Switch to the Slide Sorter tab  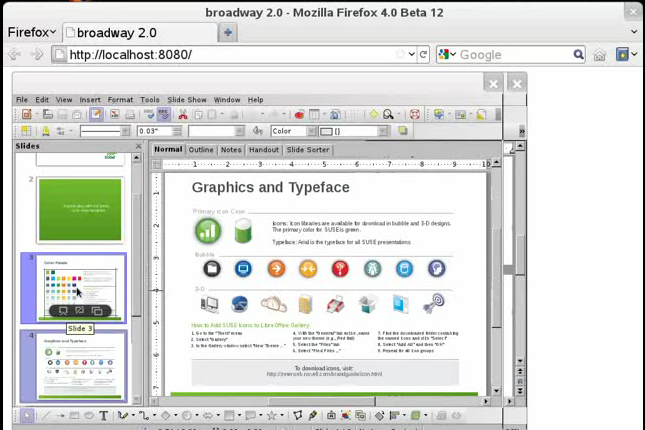(x=308, y=150)
